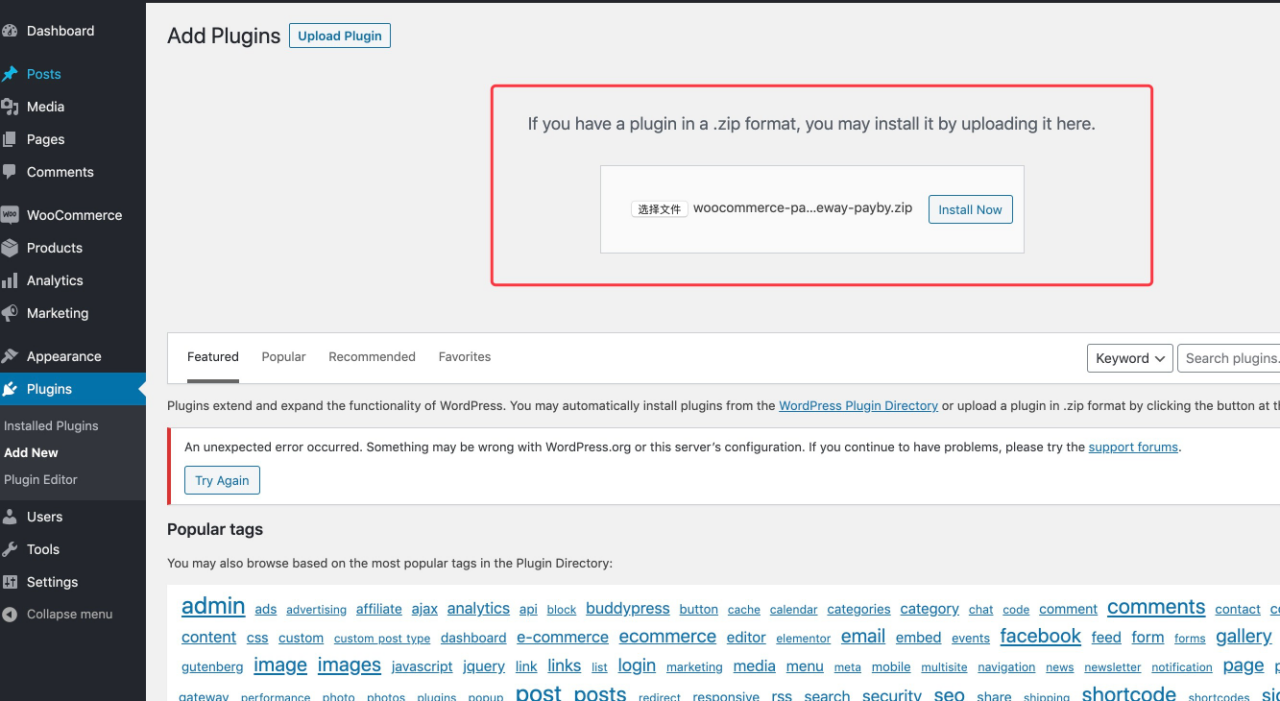The image size is (1280, 701).
Task: Open Installed Plugins submenu item
Action: (x=51, y=426)
